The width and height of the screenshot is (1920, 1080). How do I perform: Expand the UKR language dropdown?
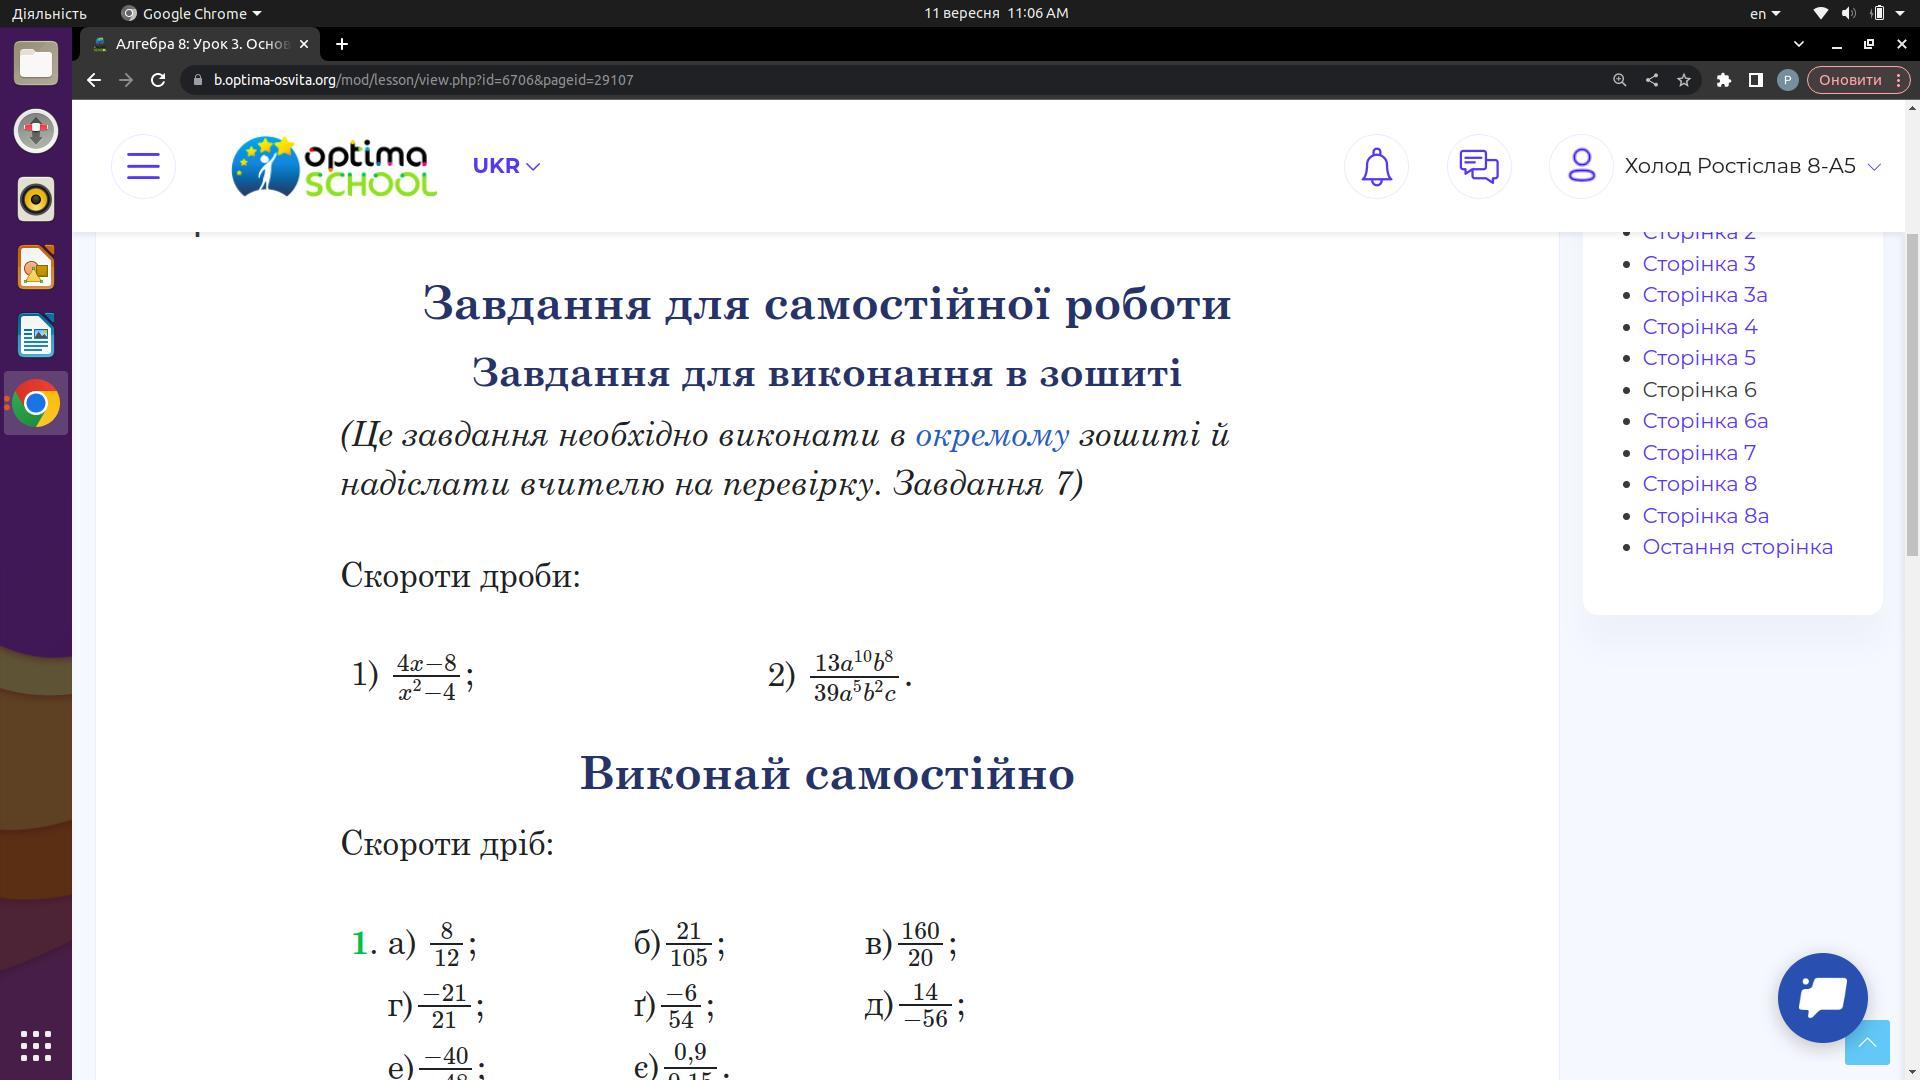(506, 166)
